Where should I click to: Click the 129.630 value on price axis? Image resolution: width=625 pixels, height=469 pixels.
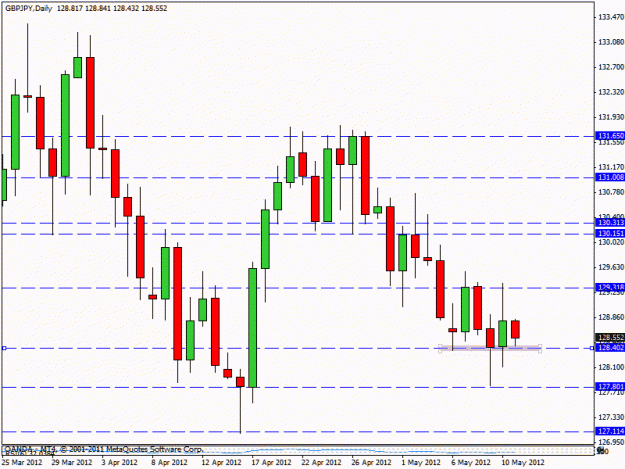[x=611, y=267]
